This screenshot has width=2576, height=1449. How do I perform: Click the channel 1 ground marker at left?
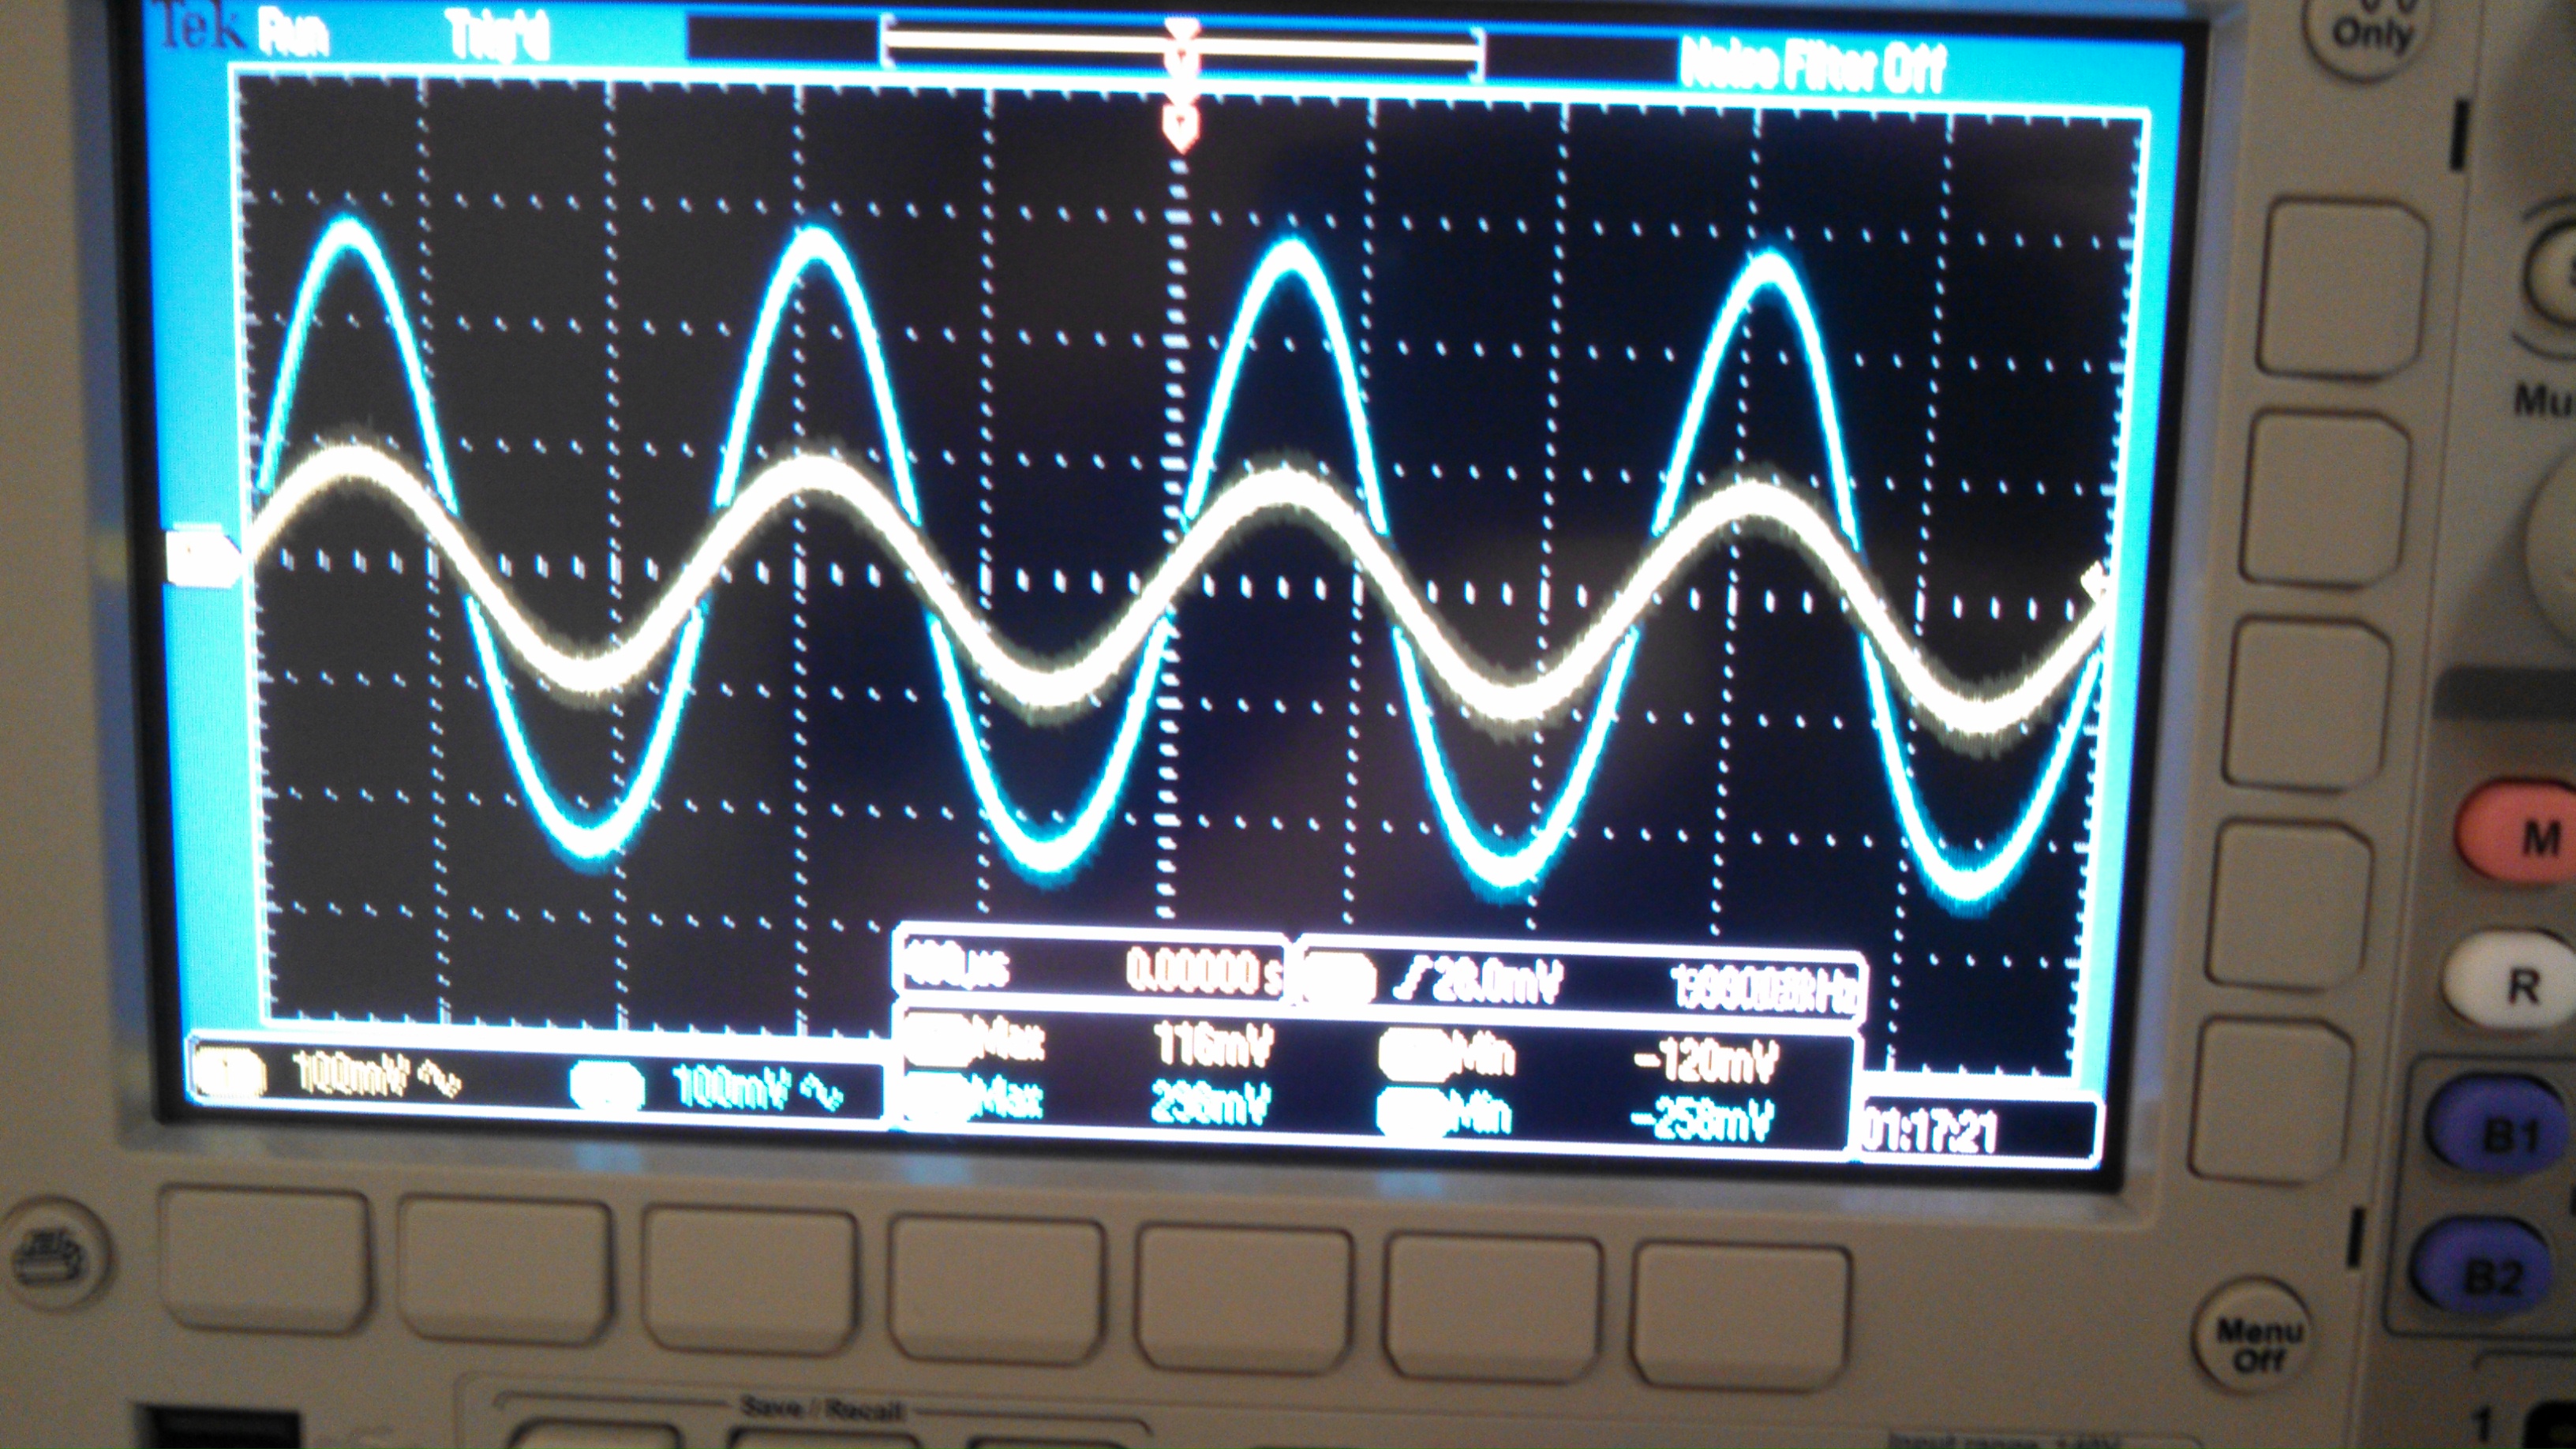(x=202, y=558)
